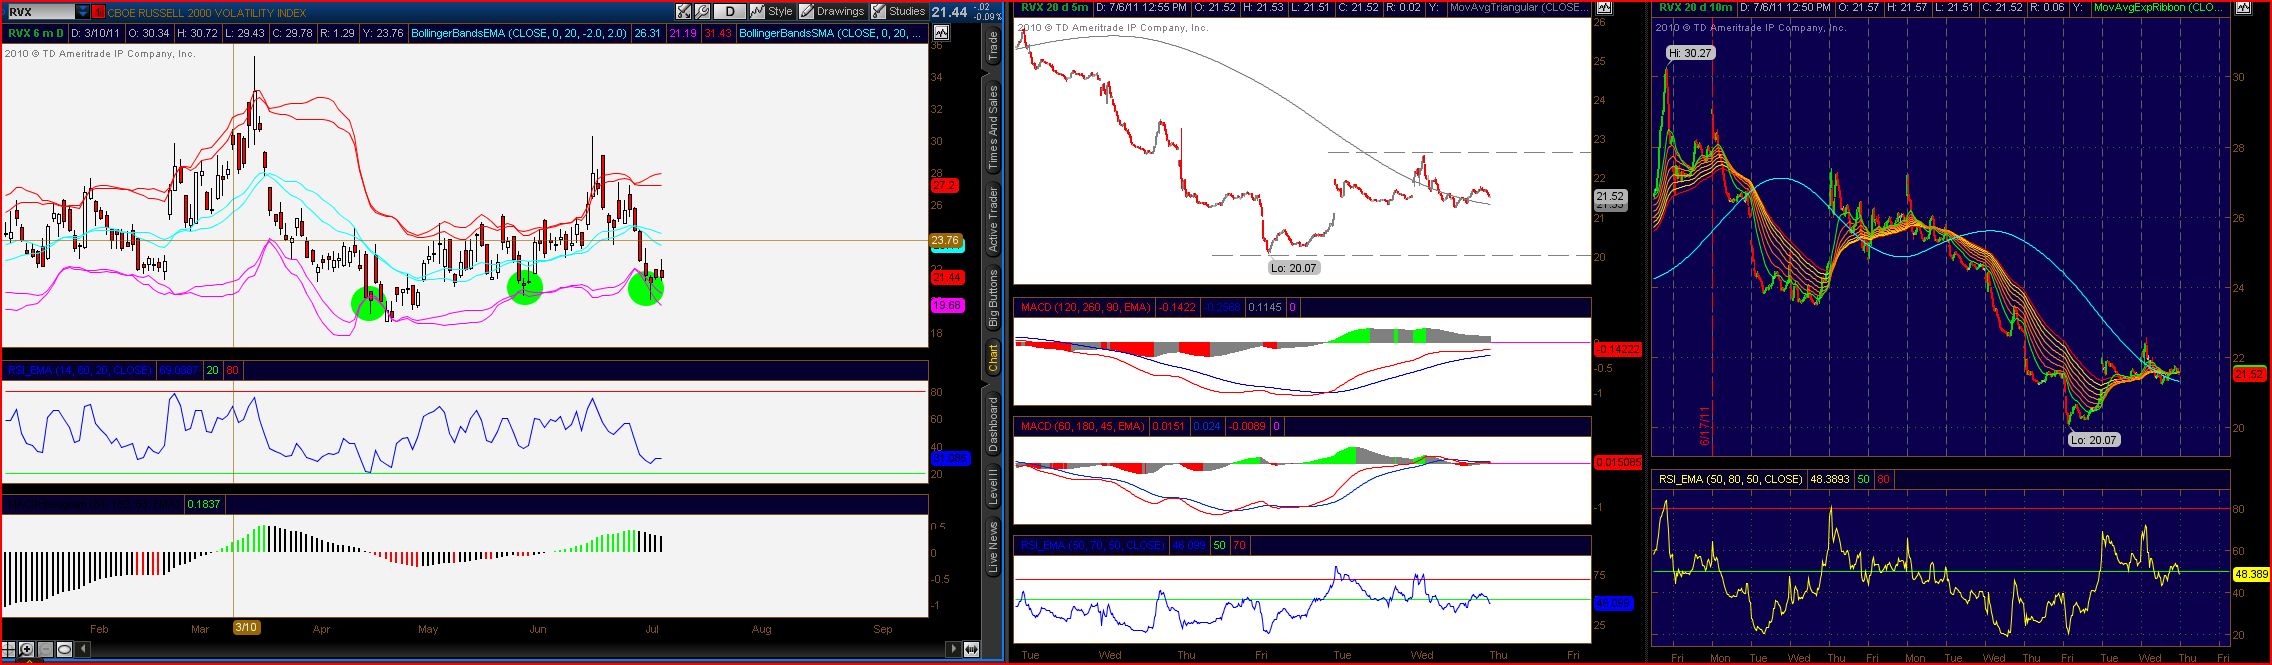The height and width of the screenshot is (665, 2272).
Task: Switch to the Big Buttons side tab
Action: coord(993,298)
